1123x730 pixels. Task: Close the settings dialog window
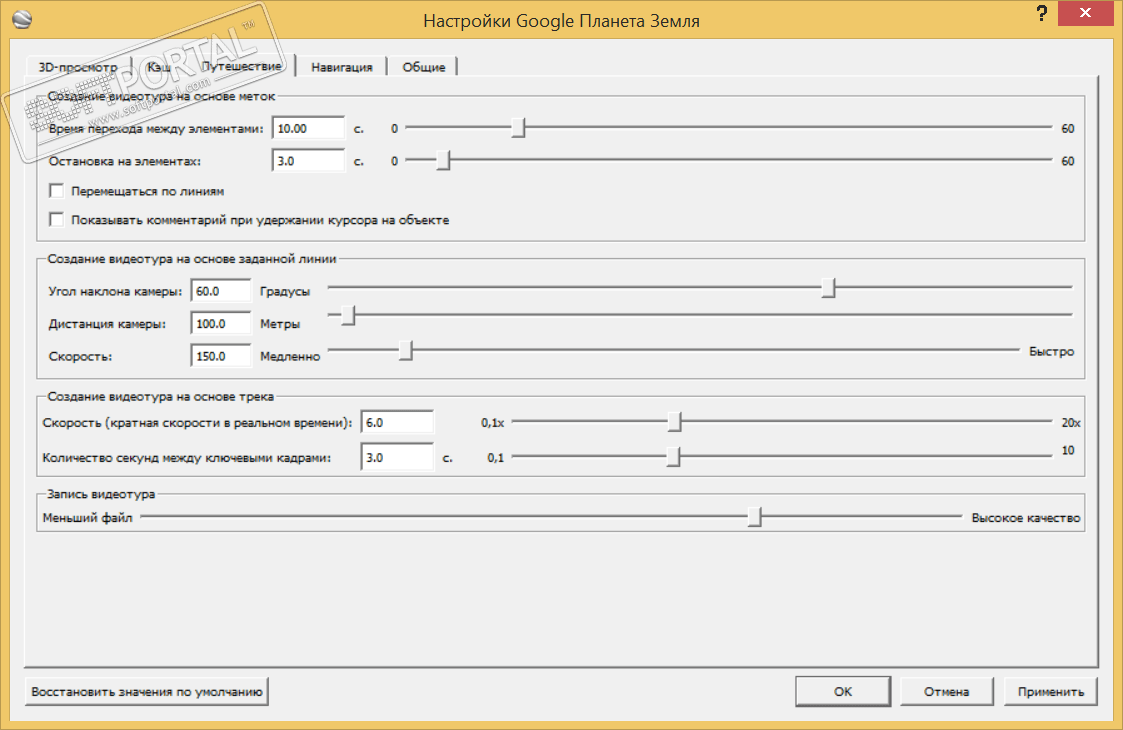[x=1085, y=13]
